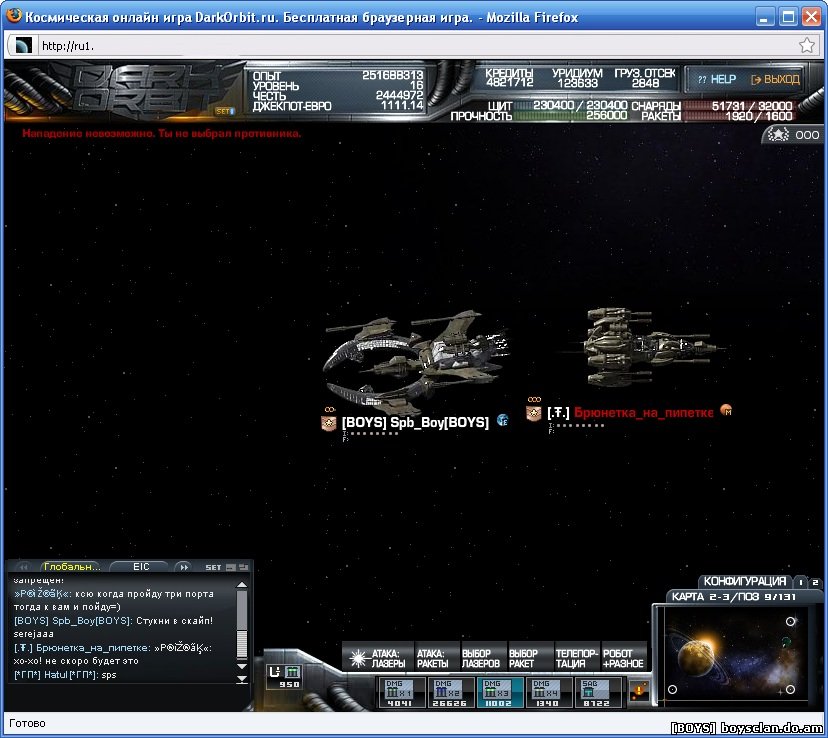Click the chat scrollbar down arrow
This screenshot has width=828, height=738.
(241, 666)
